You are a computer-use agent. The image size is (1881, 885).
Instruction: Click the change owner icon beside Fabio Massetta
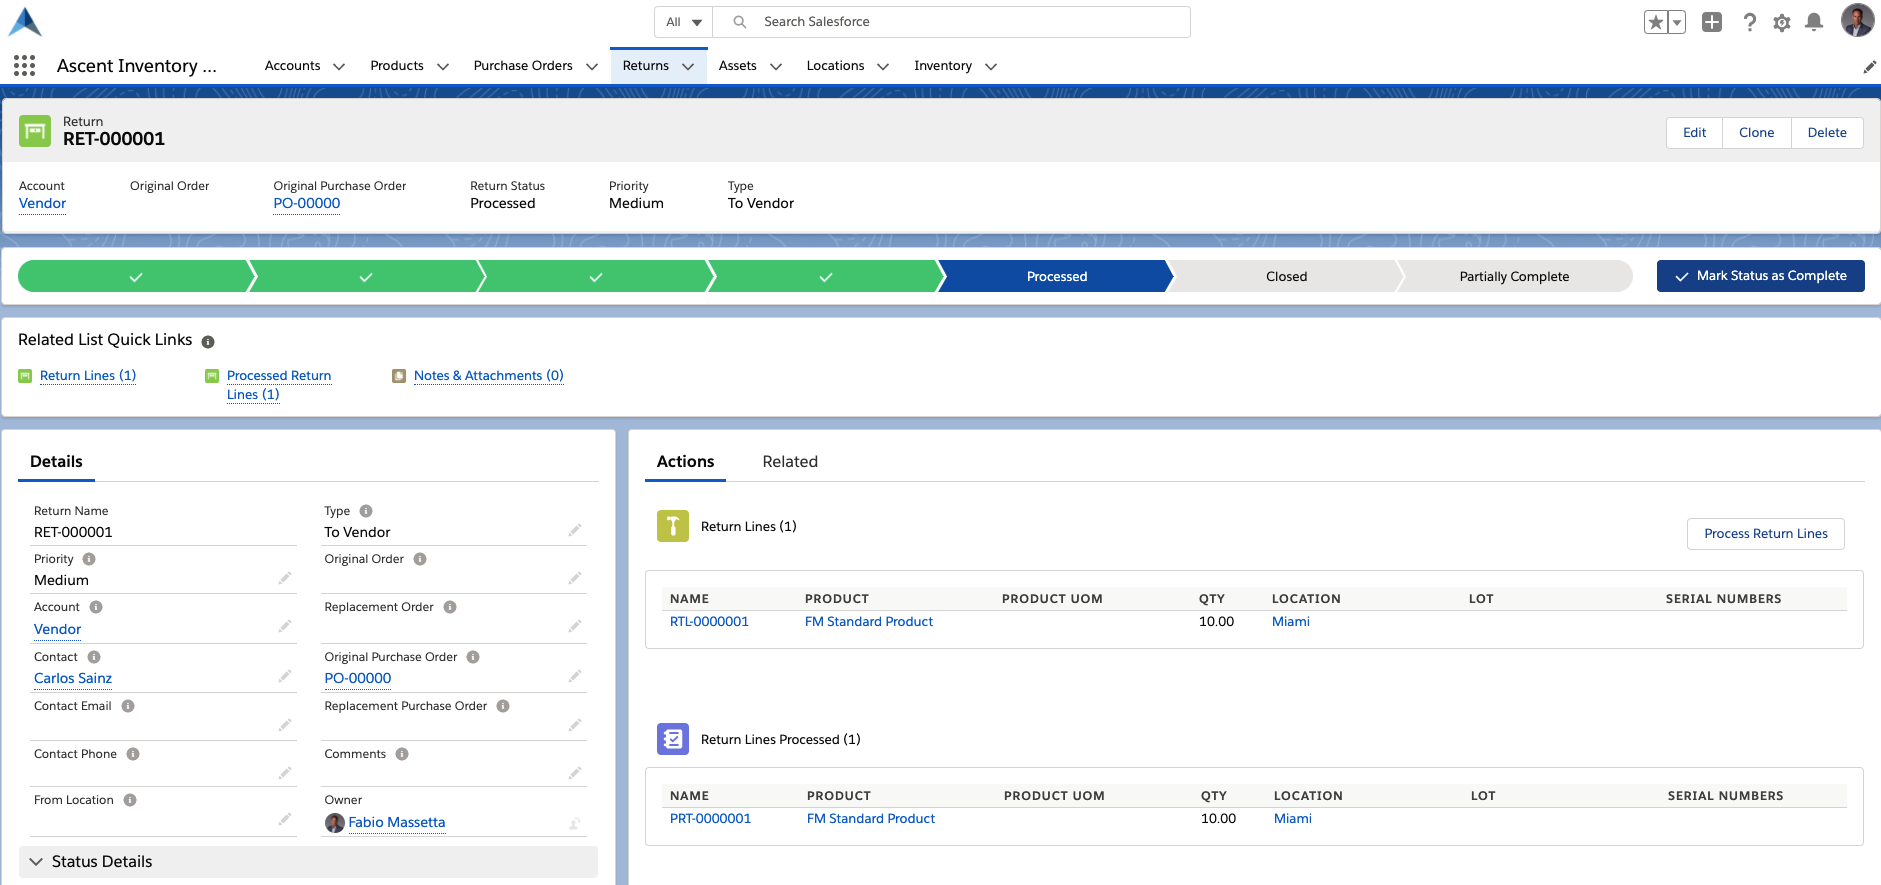(575, 824)
